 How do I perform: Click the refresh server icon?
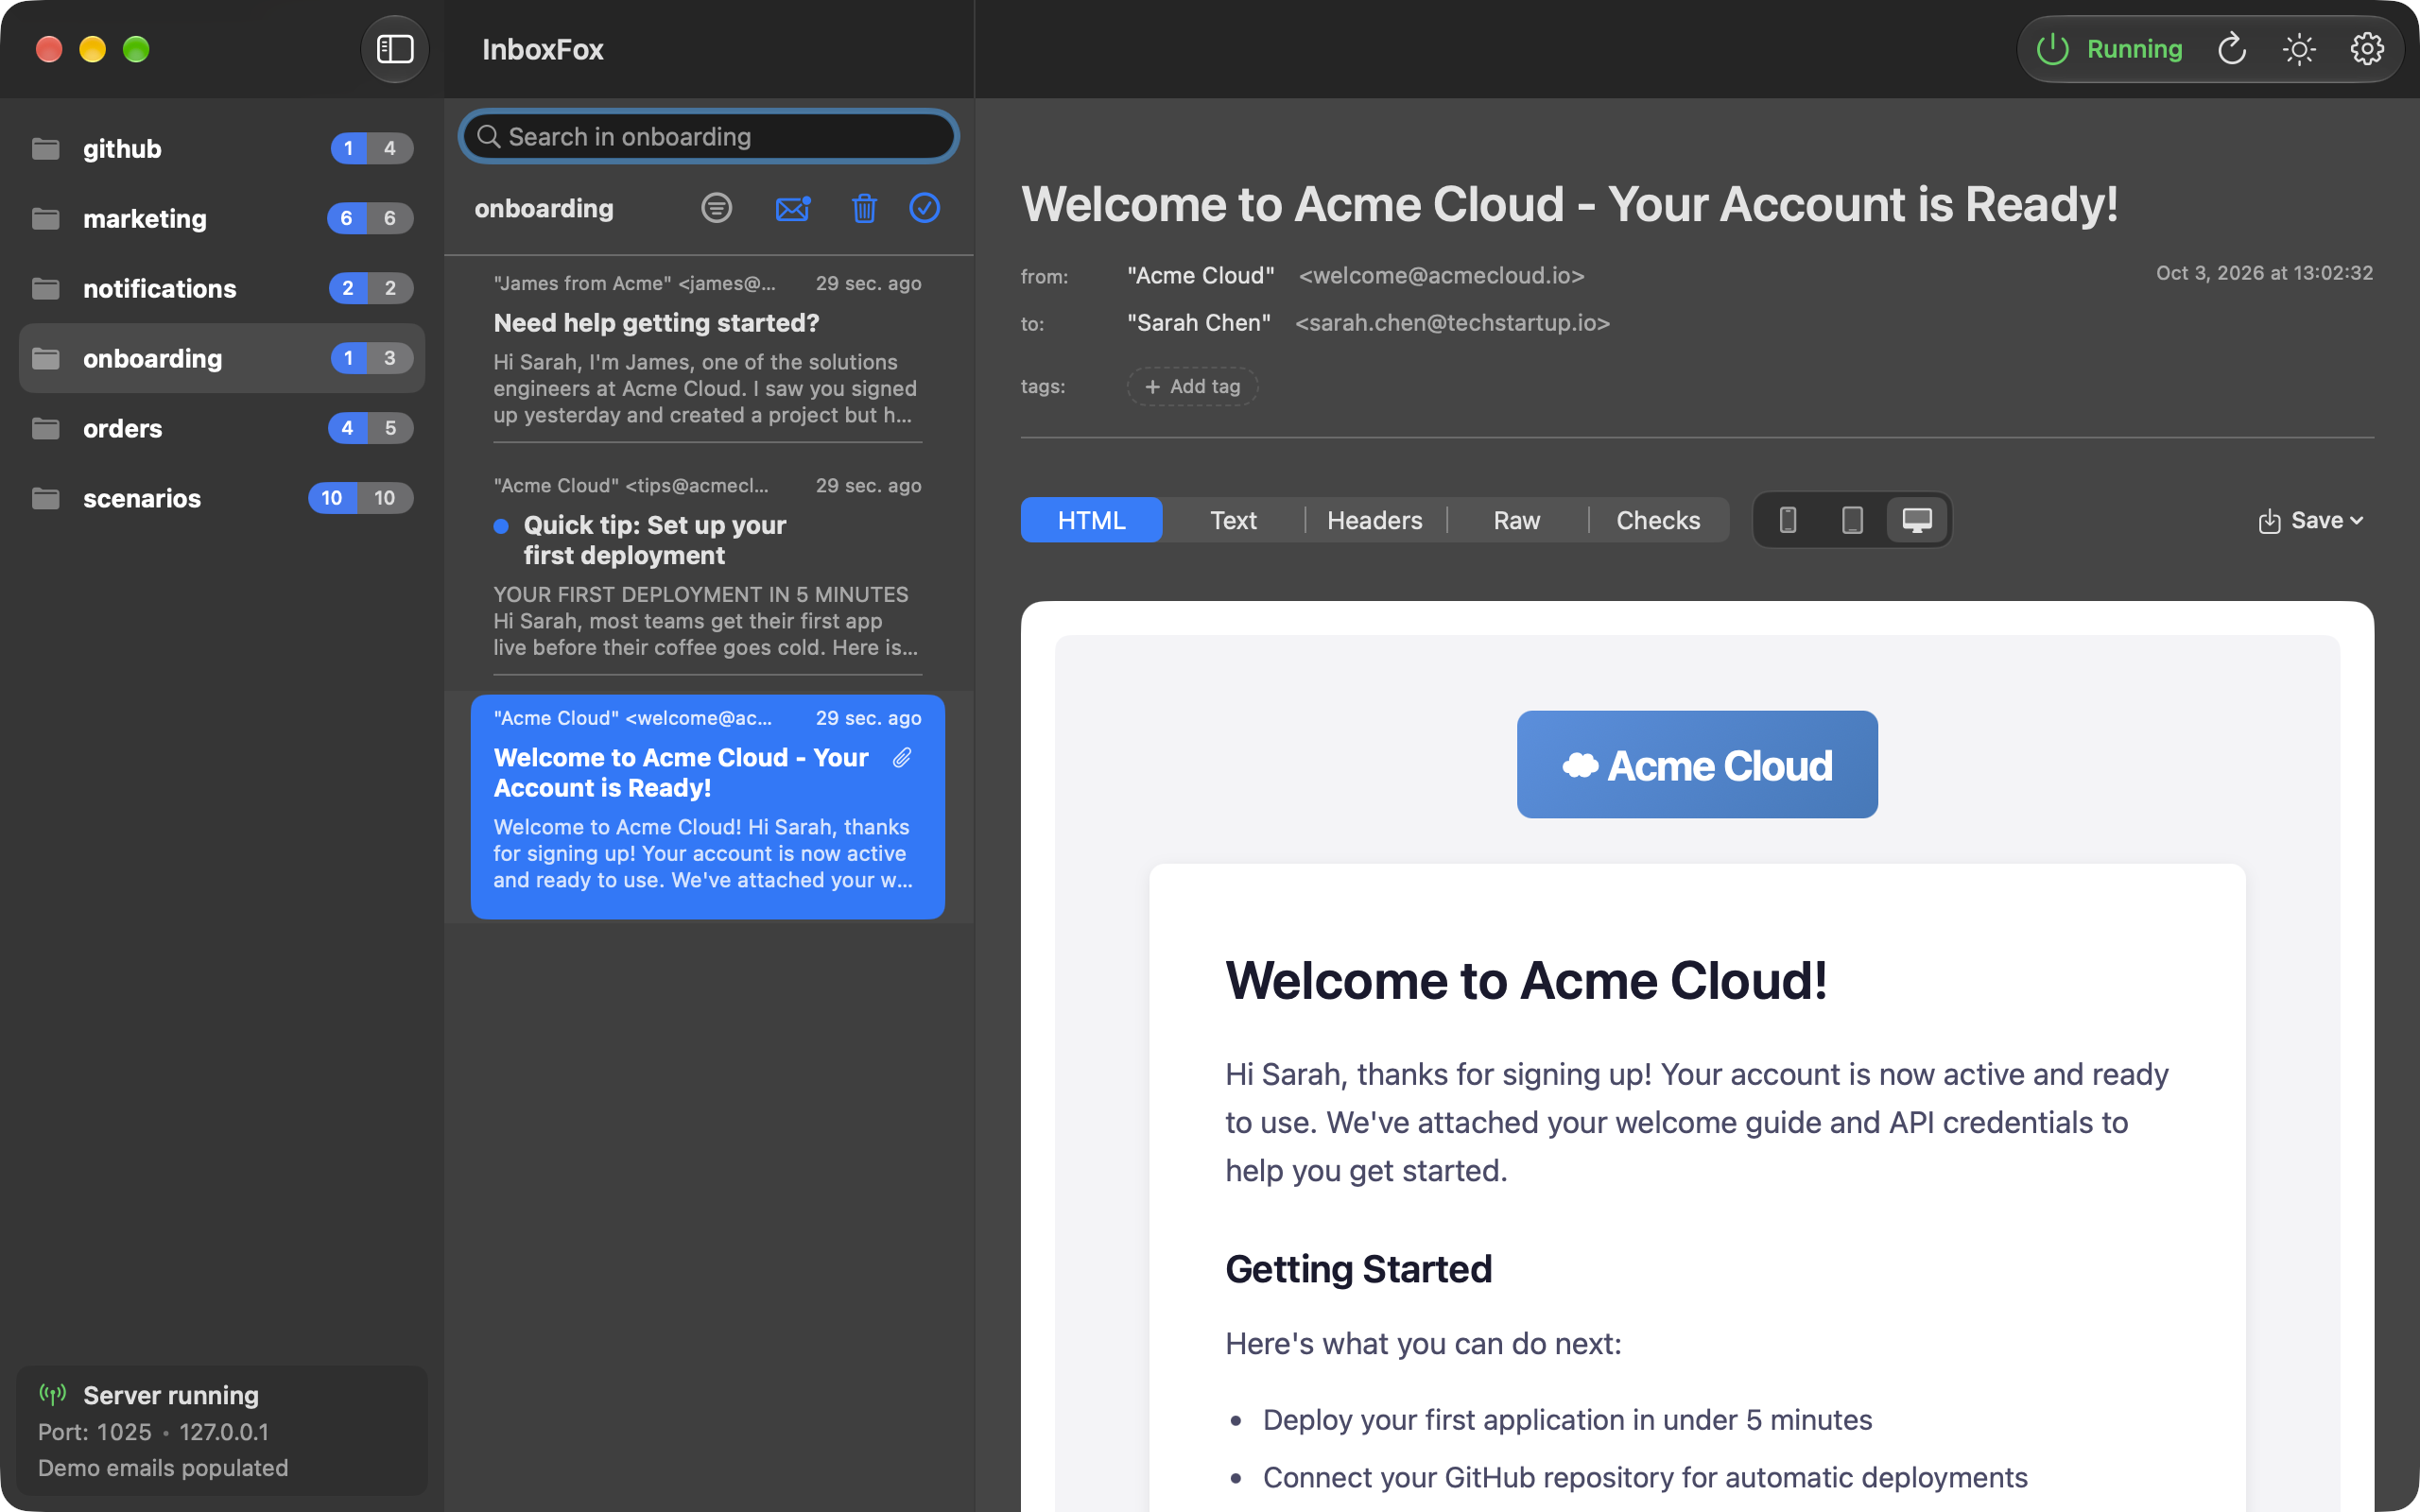tap(2232, 49)
